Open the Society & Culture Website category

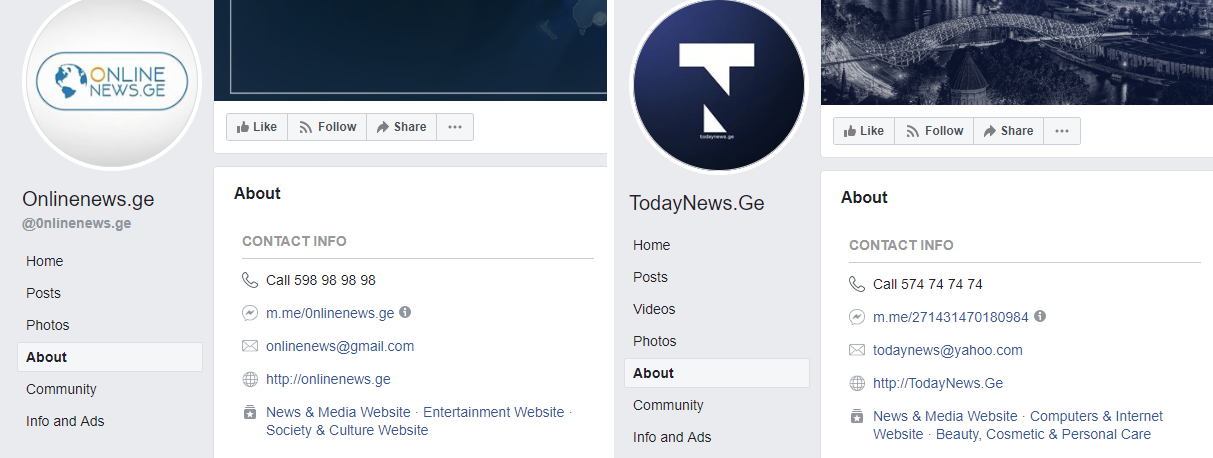tap(347, 430)
